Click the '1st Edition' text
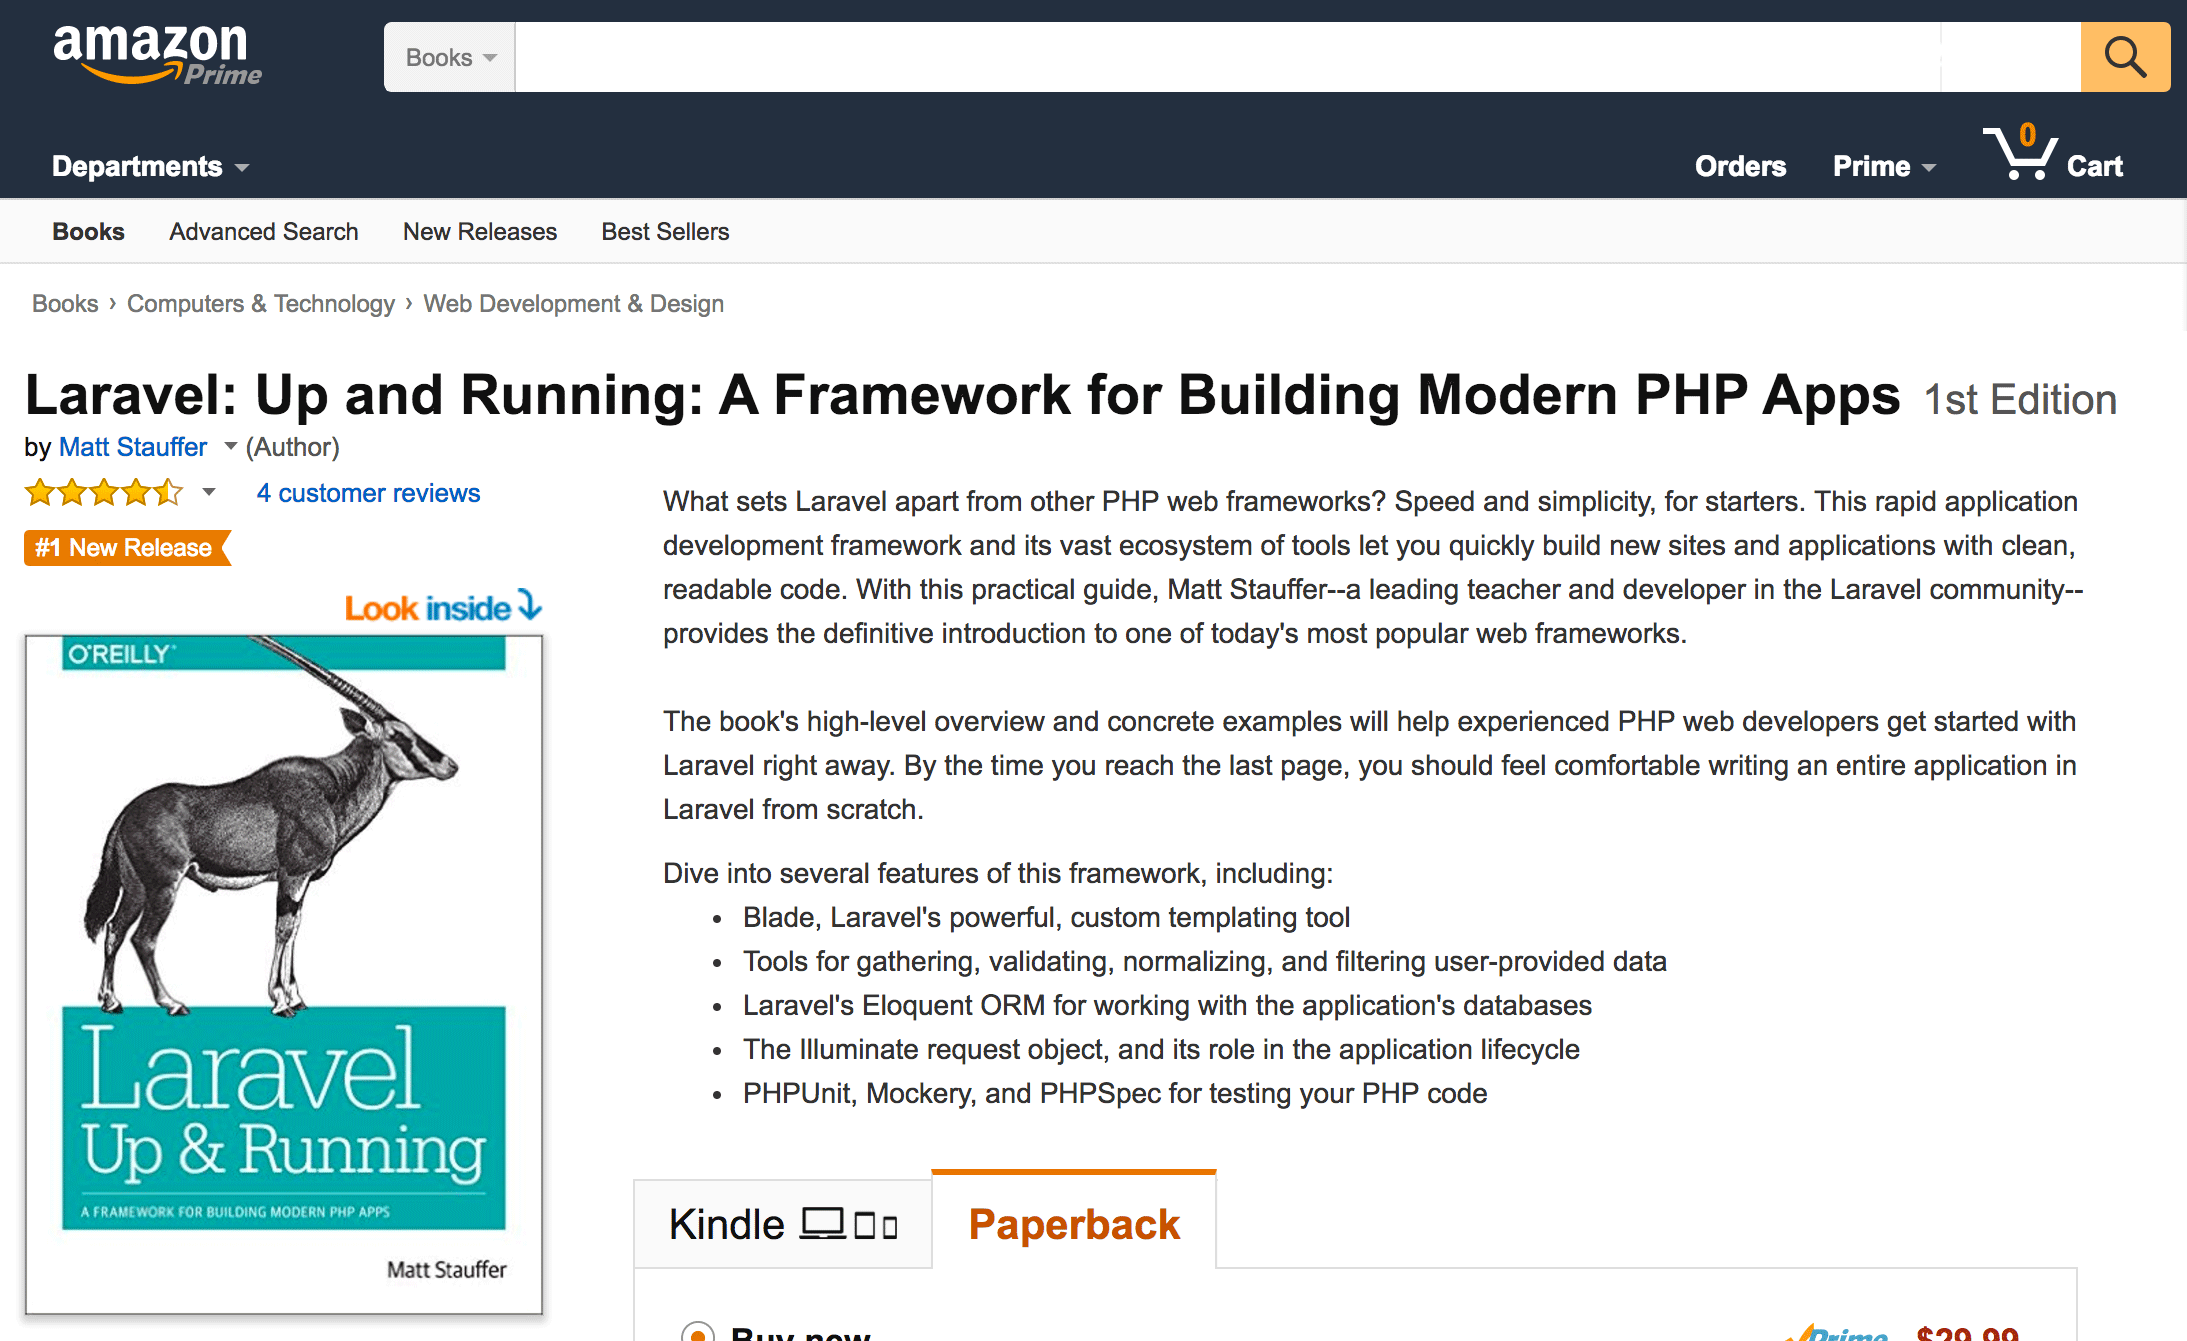This screenshot has width=2187, height=1341. [2020, 398]
